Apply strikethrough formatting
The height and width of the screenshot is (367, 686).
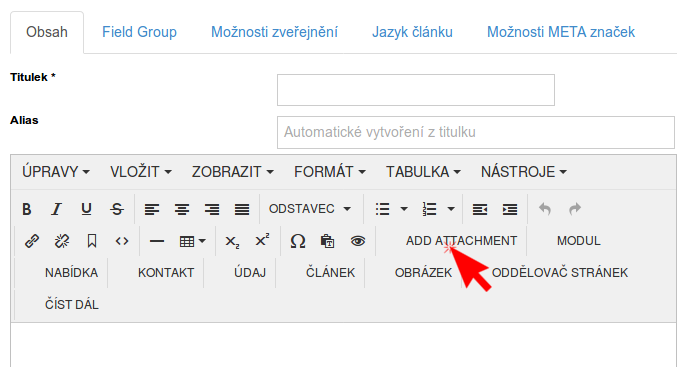(x=117, y=209)
